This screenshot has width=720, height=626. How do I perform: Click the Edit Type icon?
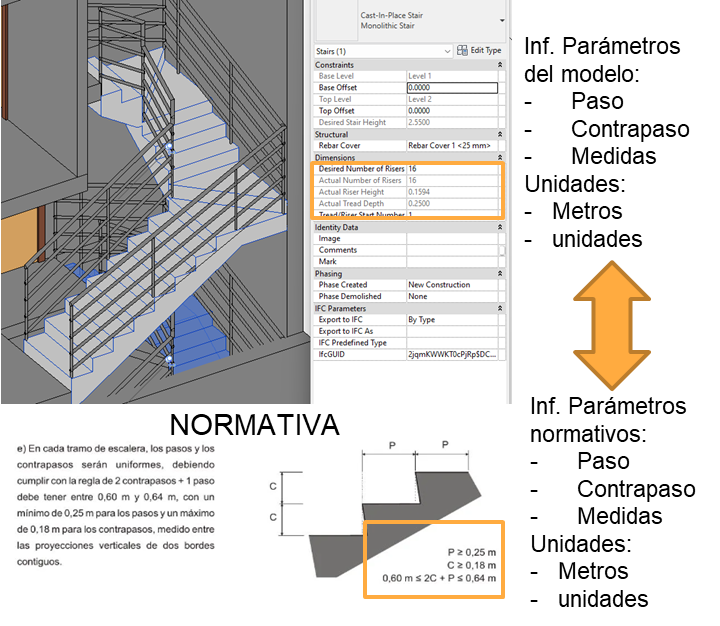[462, 51]
